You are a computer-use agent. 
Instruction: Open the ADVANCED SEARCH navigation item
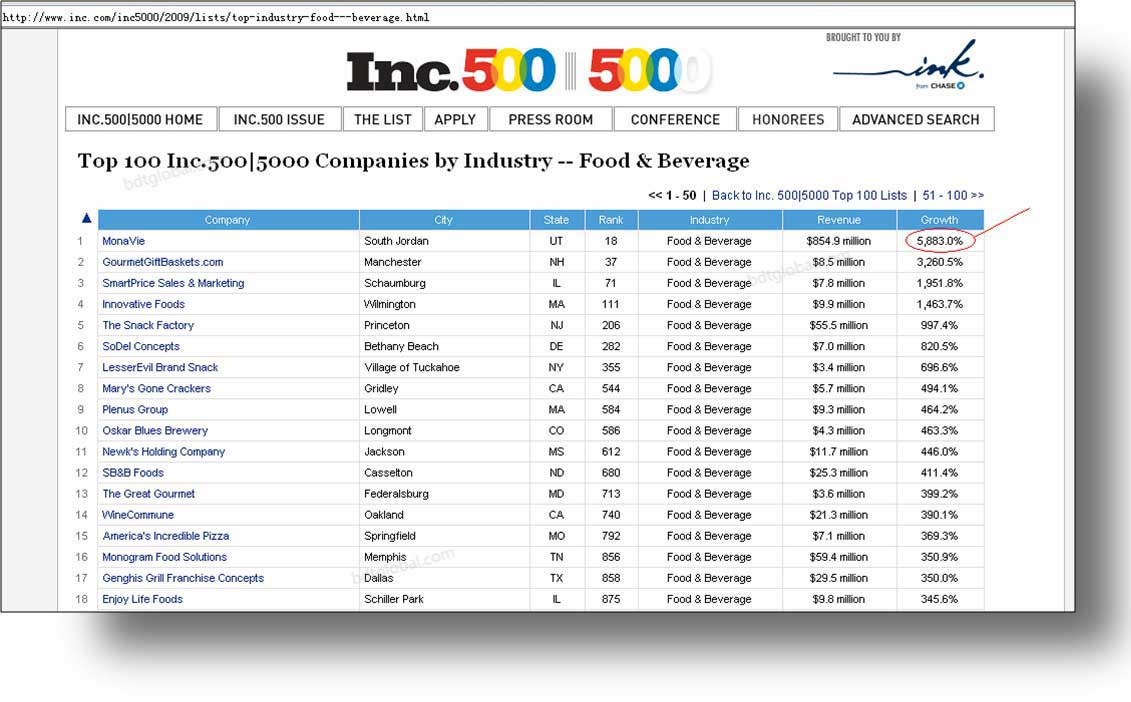(x=916, y=119)
